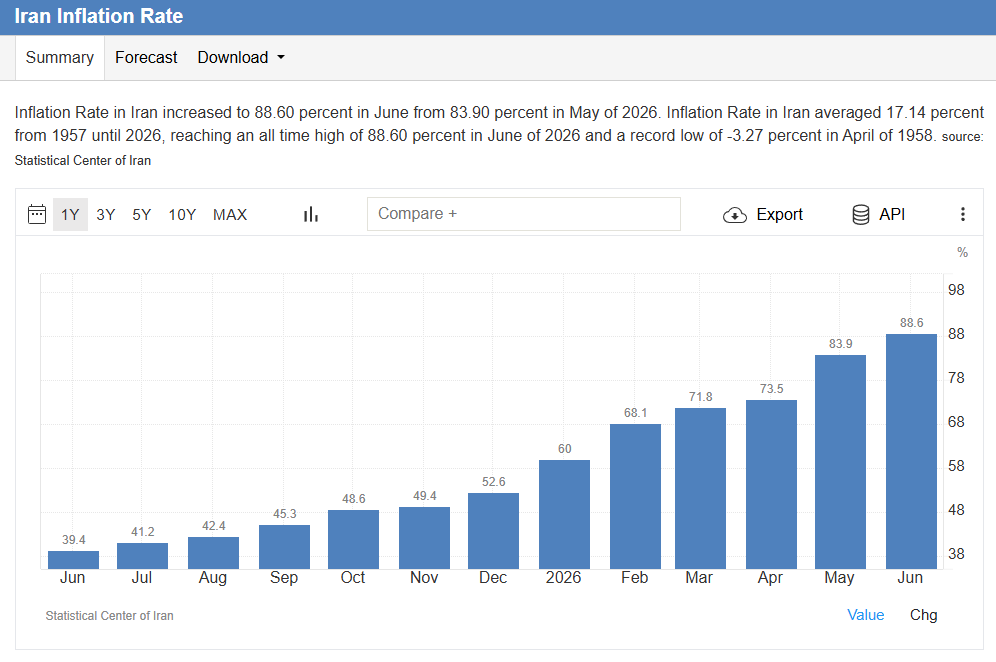996x662 pixels.
Task: Click the y-axis value 98
Action: point(956,290)
